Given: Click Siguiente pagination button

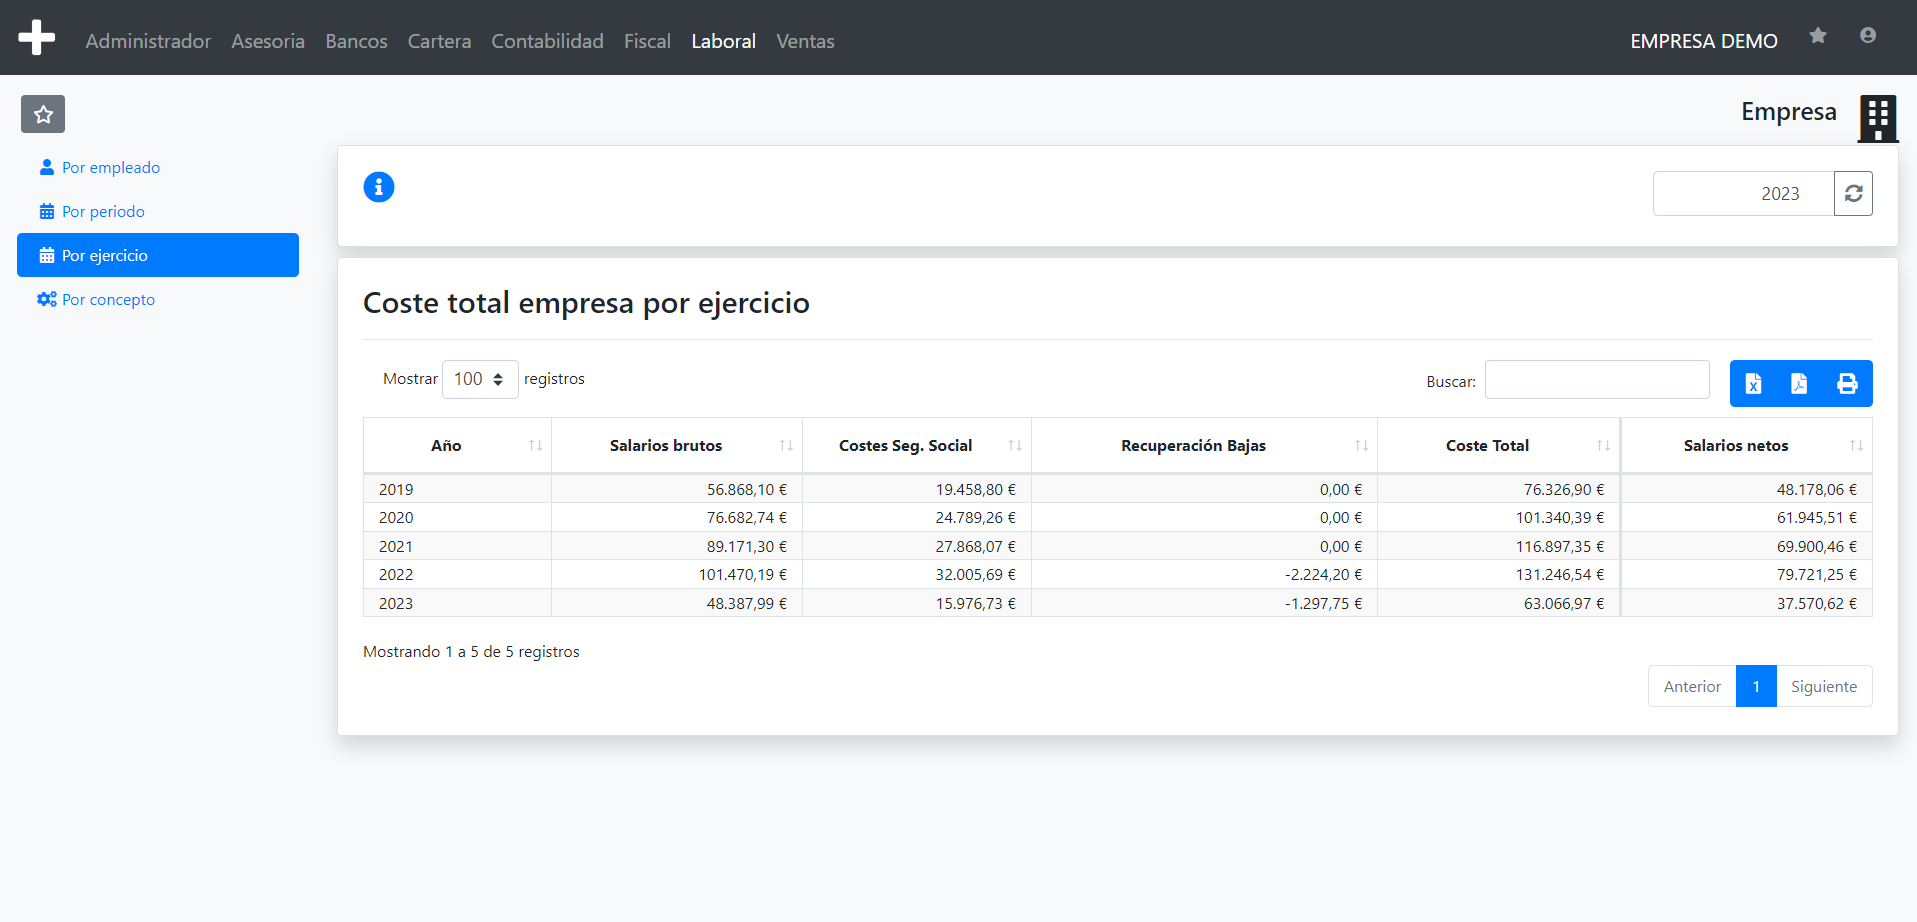Looking at the screenshot, I should pos(1824,686).
